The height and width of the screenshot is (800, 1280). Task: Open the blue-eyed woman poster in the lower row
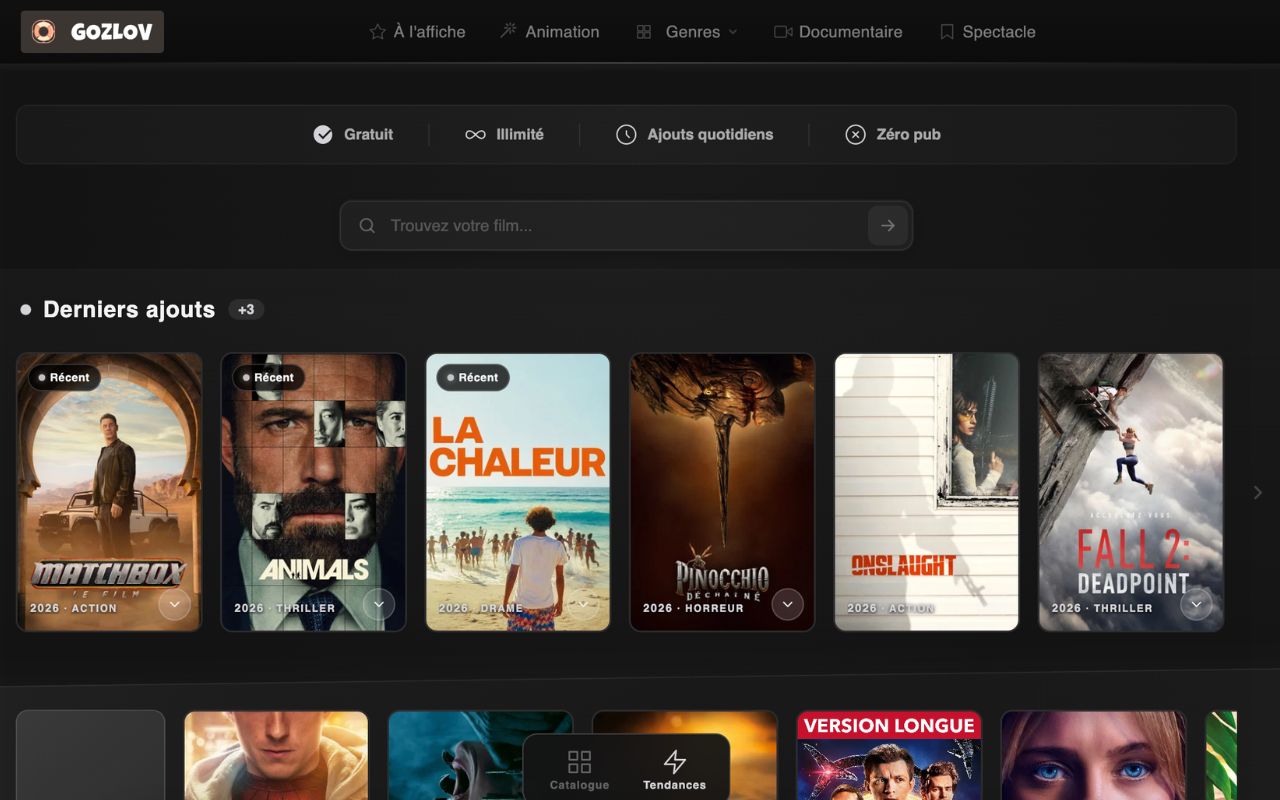pyautogui.click(x=1093, y=756)
